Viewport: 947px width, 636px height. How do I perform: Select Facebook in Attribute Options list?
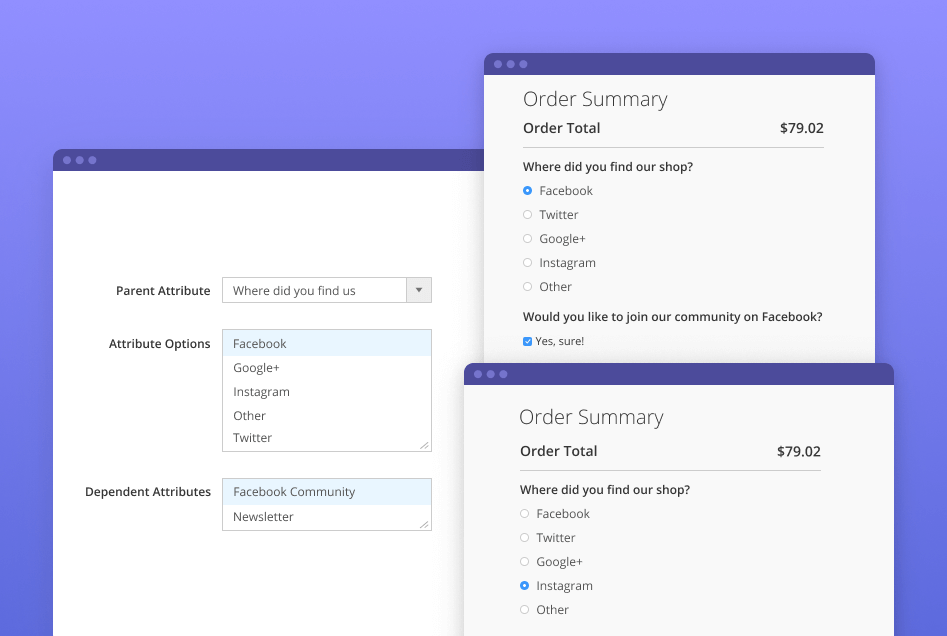(x=327, y=344)
